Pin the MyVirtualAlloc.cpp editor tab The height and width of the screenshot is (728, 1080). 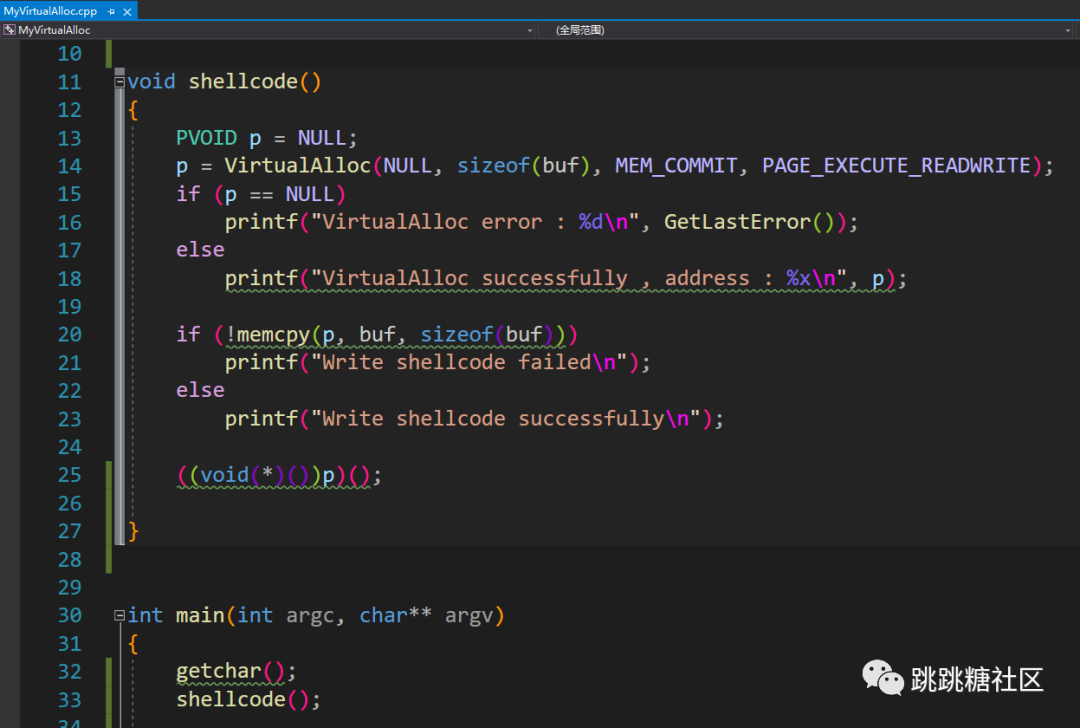coord(110,11)
